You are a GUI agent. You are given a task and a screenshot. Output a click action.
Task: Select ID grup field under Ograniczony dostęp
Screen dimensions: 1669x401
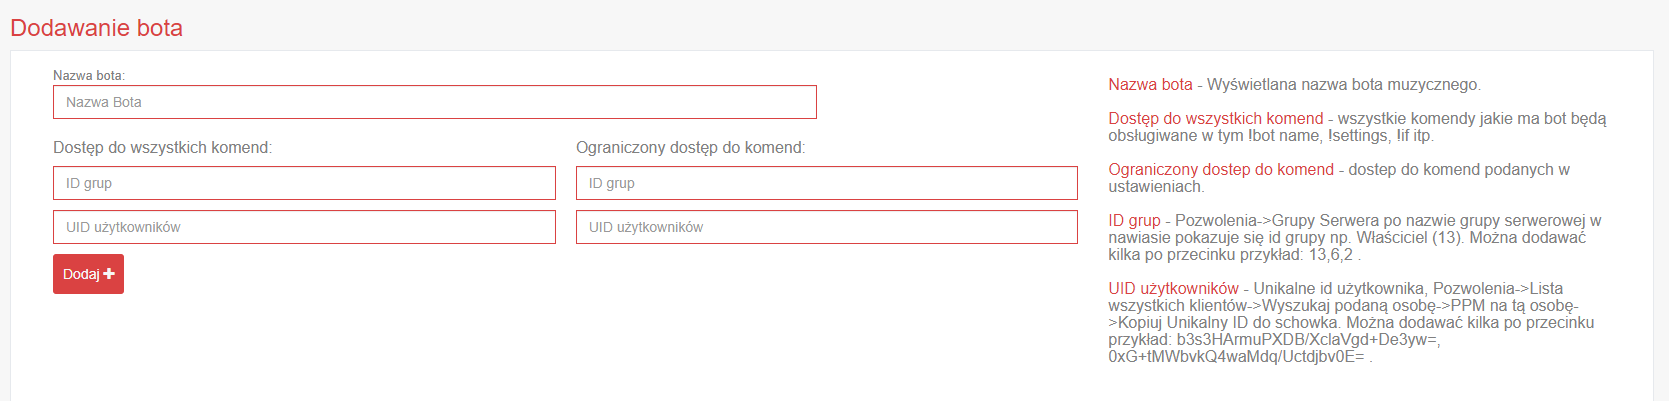click(x=826, y=183)
